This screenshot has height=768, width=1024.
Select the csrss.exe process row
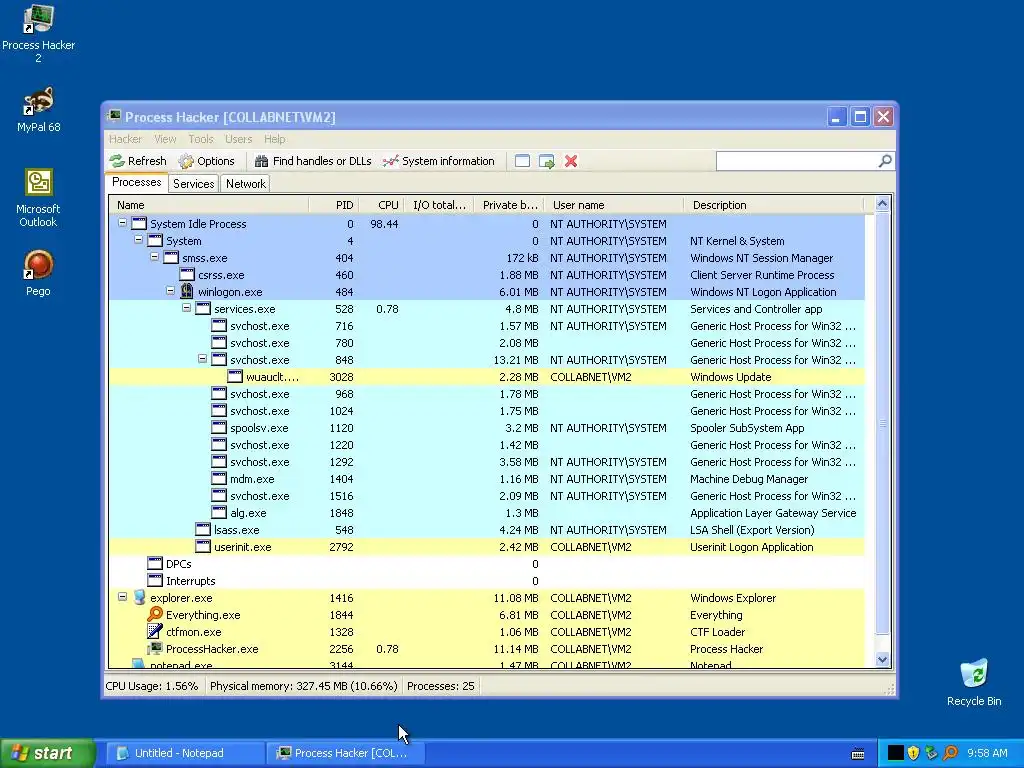click(x=487, y=275)
